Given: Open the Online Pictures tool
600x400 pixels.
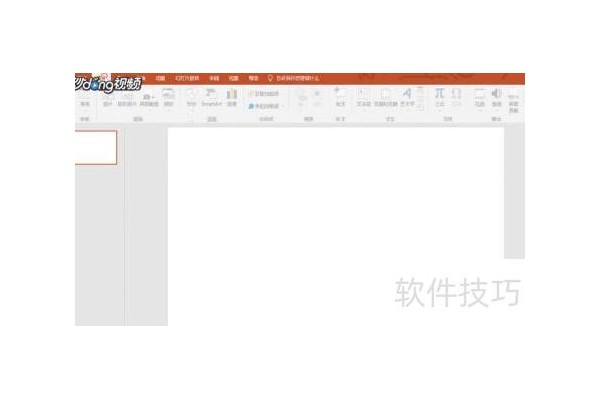Looking at the screenshot, I should (126, 99).
